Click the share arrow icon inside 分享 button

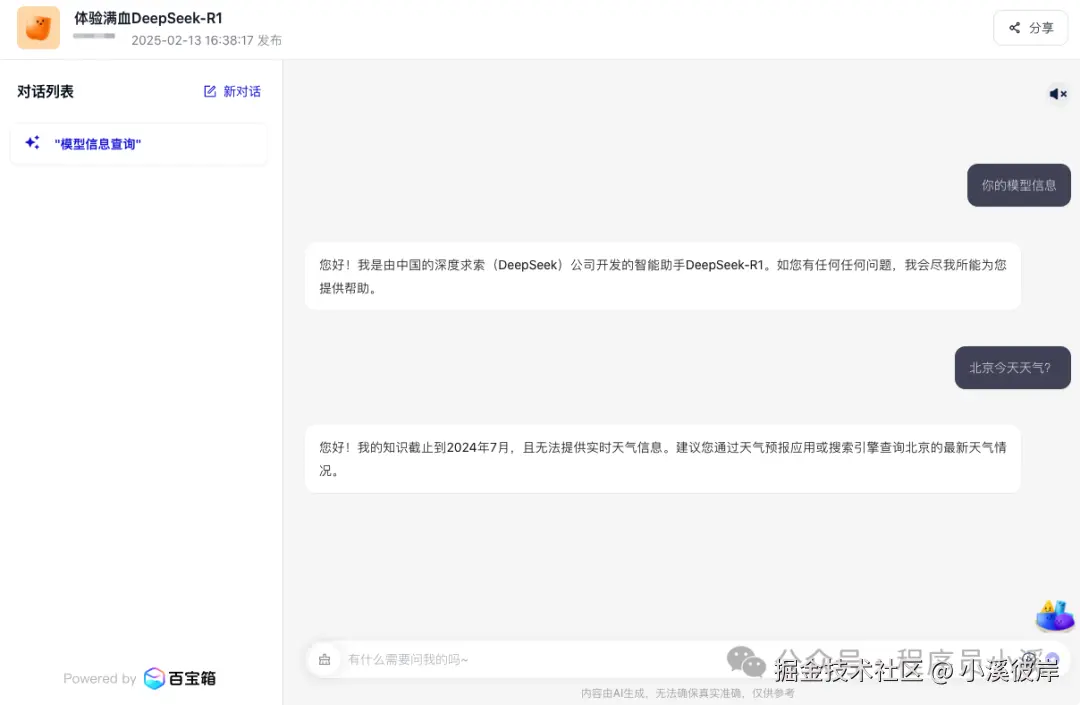pyautogui.click(x=1014, y=28)
